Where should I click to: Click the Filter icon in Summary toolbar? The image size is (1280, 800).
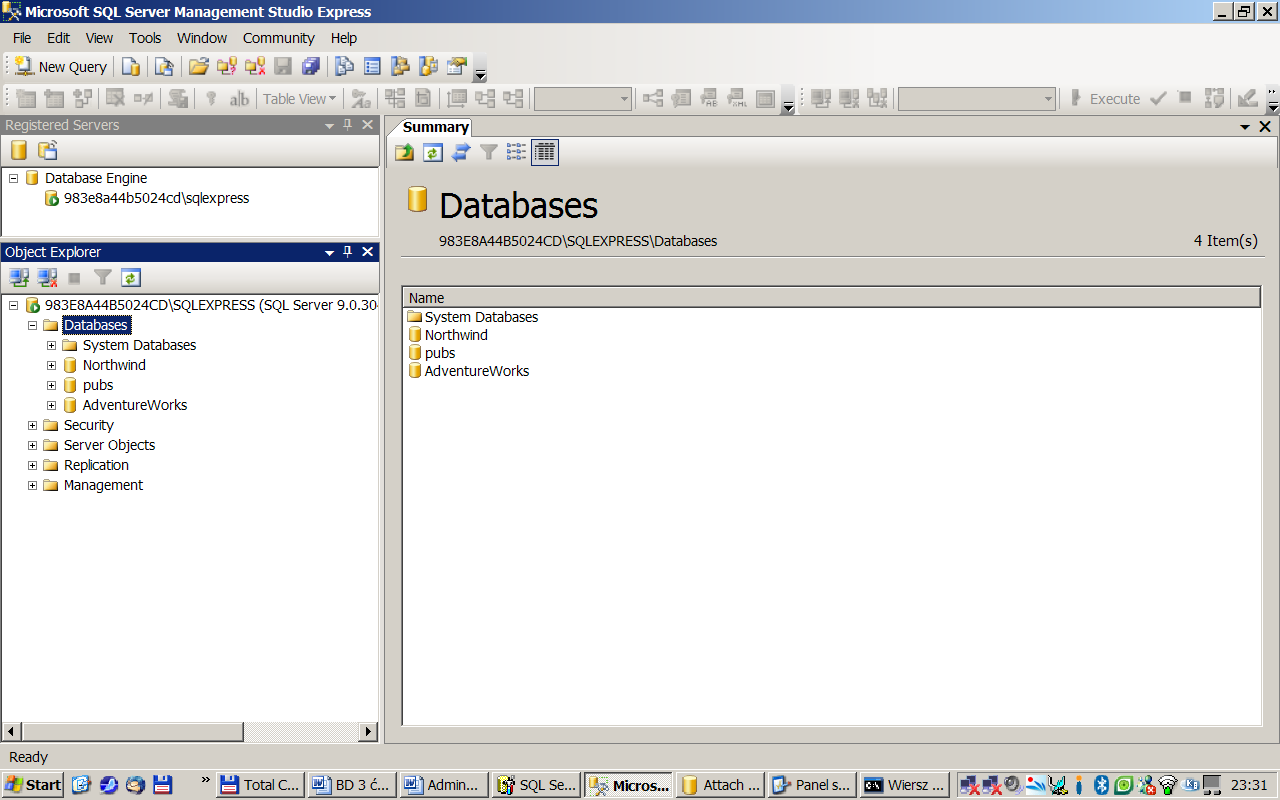coord(488,152)
